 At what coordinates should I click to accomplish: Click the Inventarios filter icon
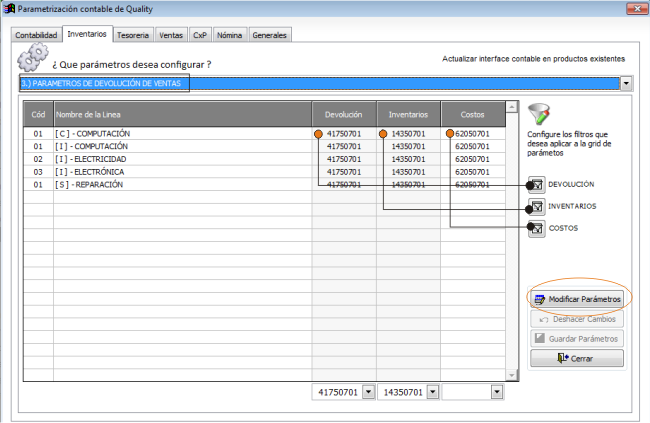pos(537,207)
